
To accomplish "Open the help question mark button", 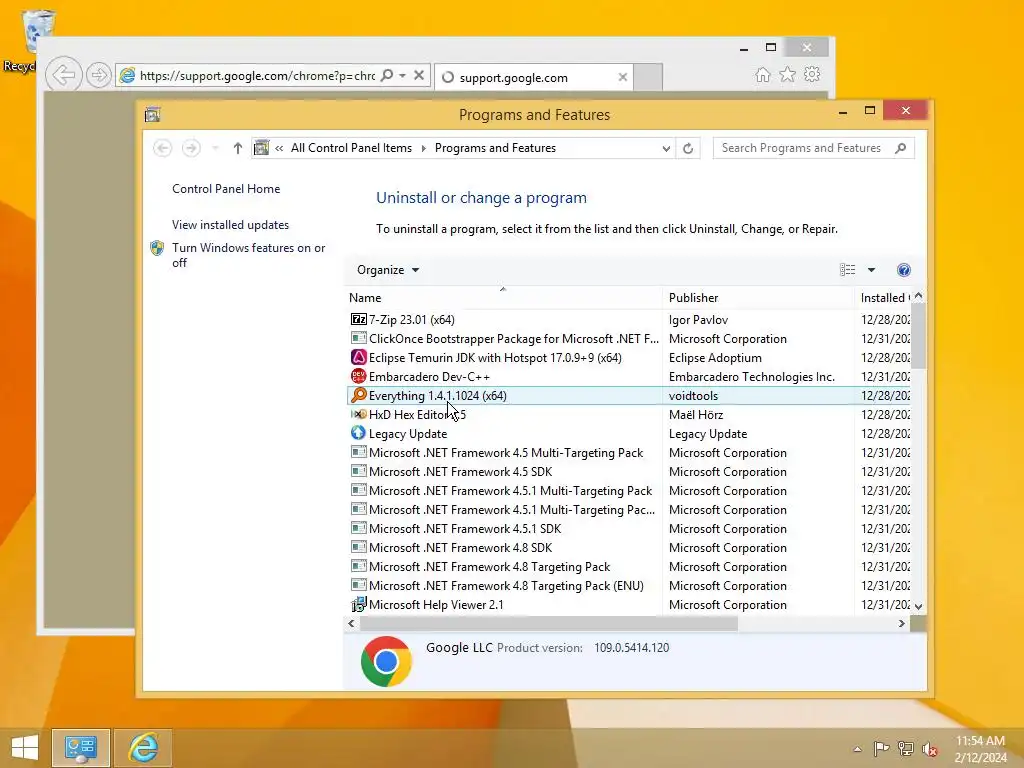I will pos(904,270).
